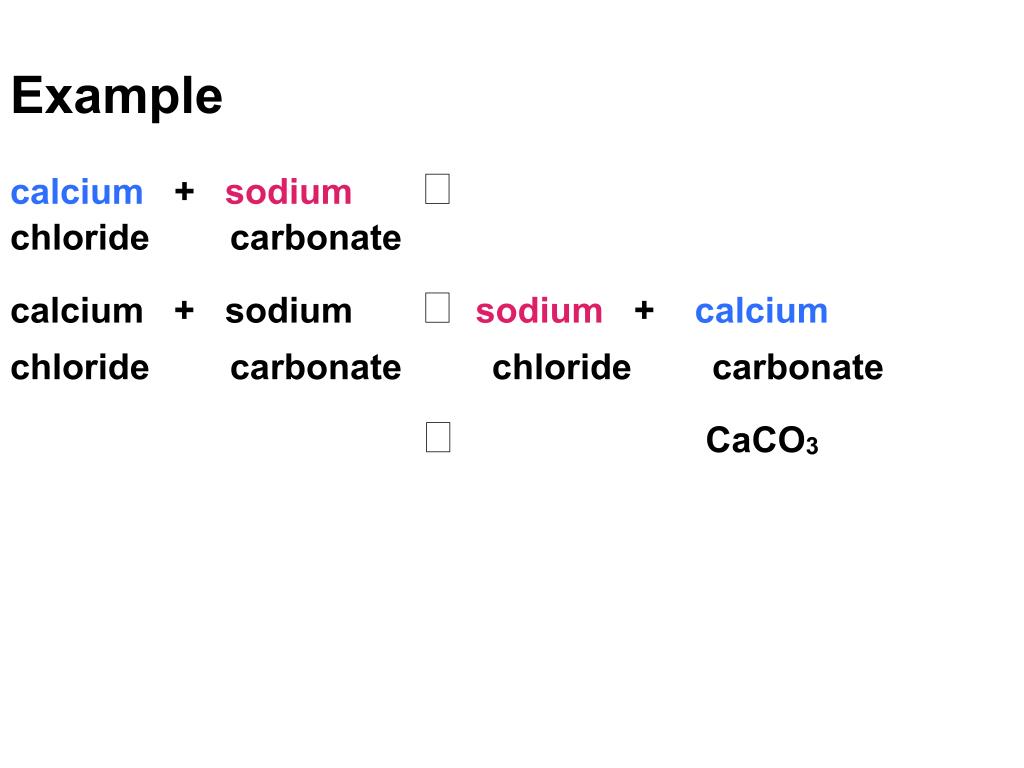Click "chloride" beneath the blue calcium at left
Image resolution: width=1024 pixels, height=768 pixels.
[x=80, y=238]
